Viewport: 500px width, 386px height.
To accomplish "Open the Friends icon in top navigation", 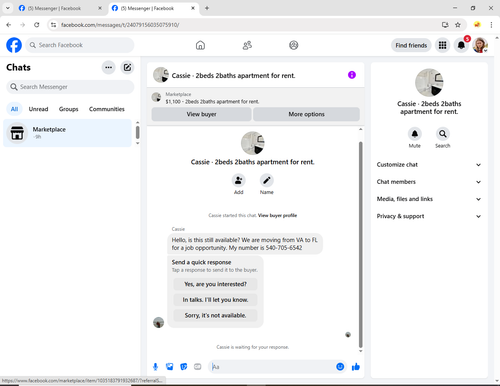I will (247, 45).
